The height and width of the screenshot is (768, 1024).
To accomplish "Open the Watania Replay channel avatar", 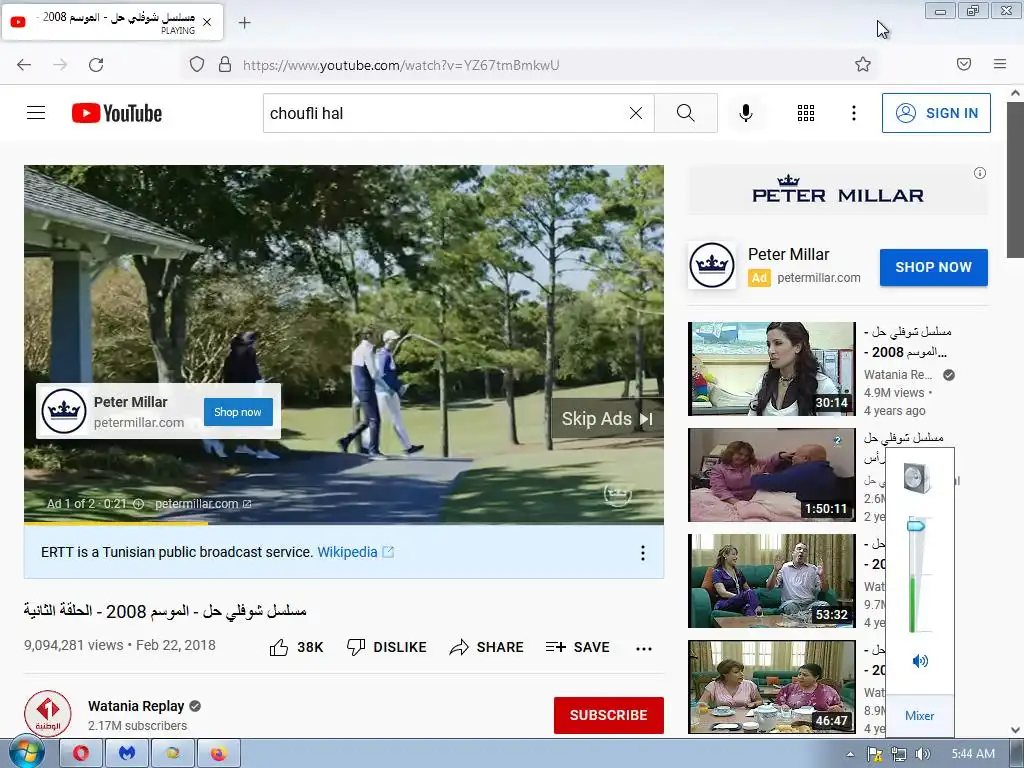I will (x=48, y=713).
